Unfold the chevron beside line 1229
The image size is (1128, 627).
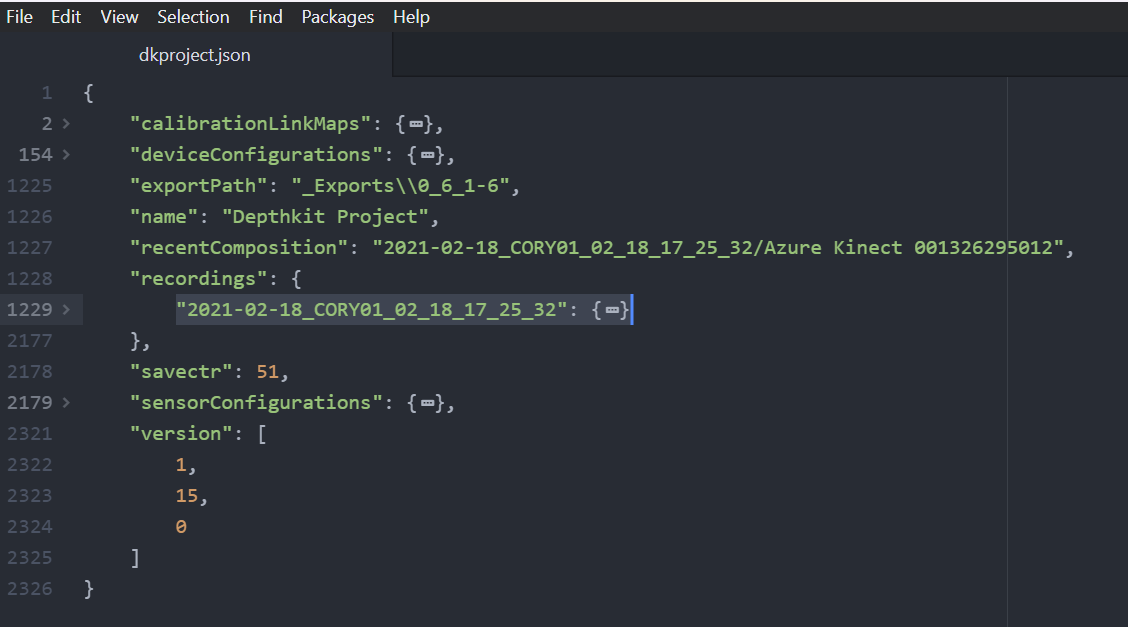point(66,310)
